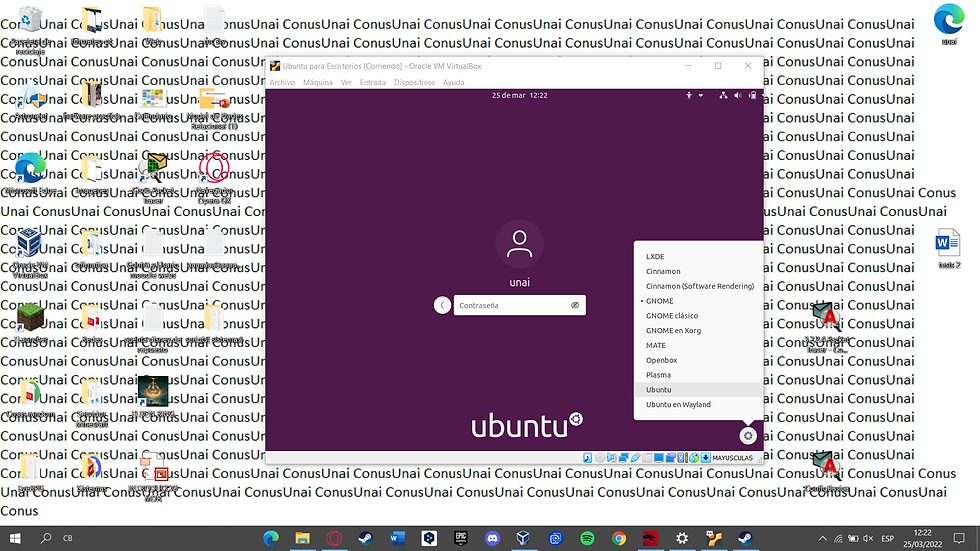Go back to the user list arrow
This screenshot has height=551, width=980.
point(442,305)
